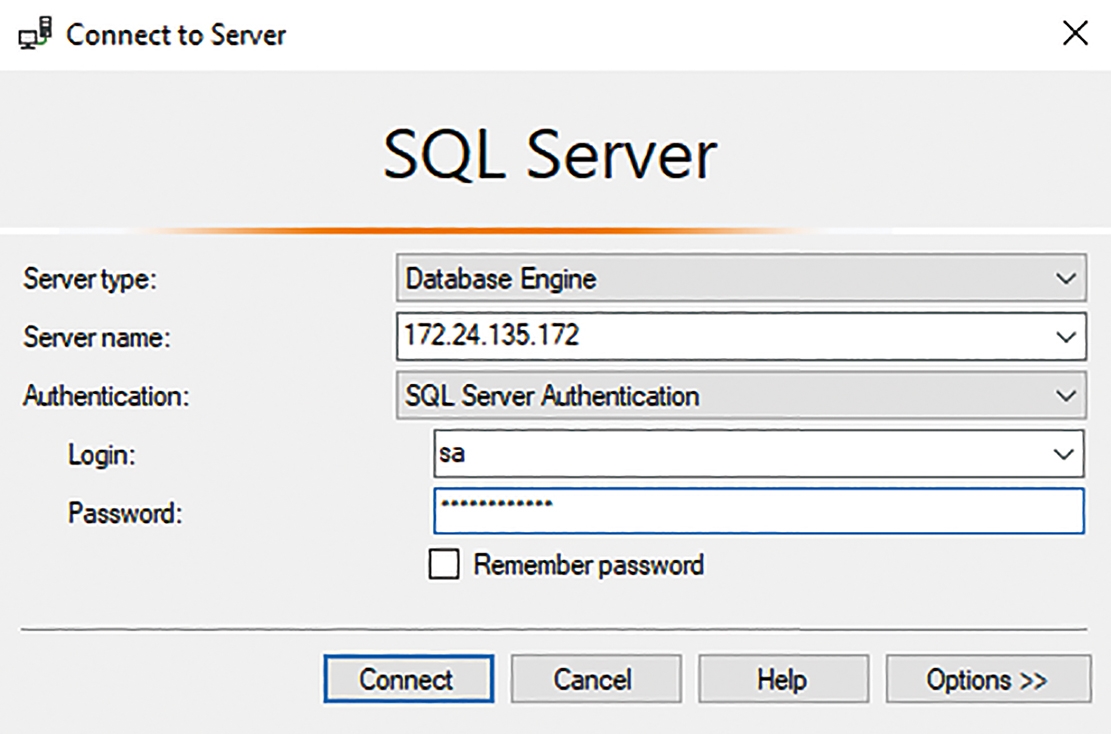Click the Connect to Server title text
This screenshot has width=1111, height=734.
(x=176, y=35)
